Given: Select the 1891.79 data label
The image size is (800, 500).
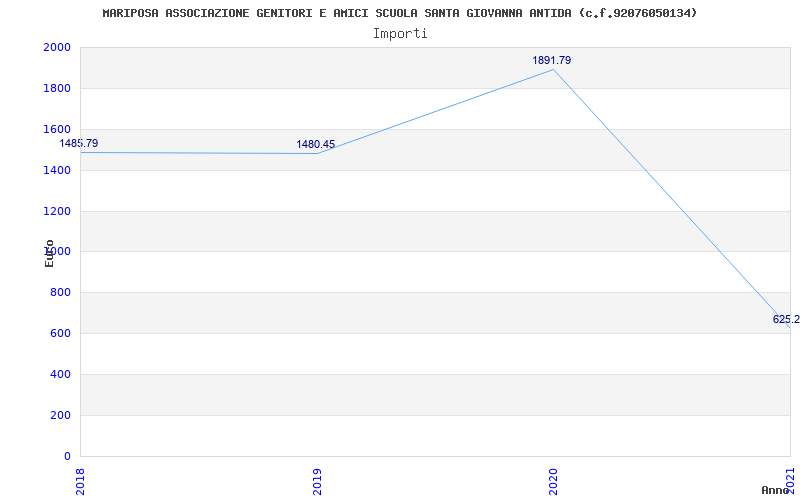Looking at the screenshot, I should (552, 60).
